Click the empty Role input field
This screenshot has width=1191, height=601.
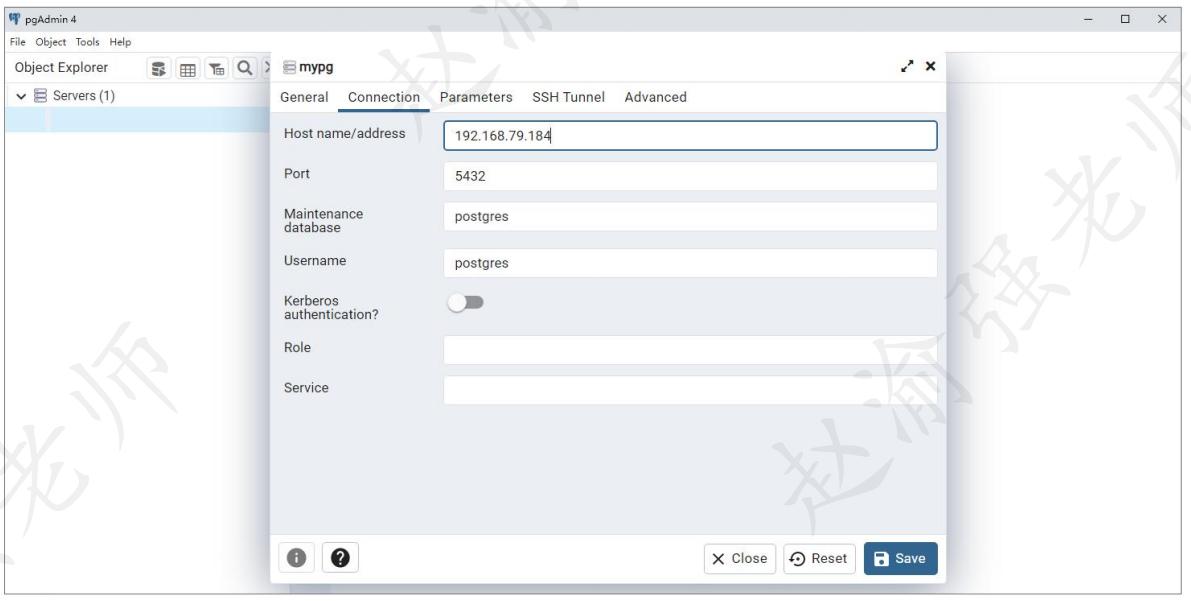[690, 350]
